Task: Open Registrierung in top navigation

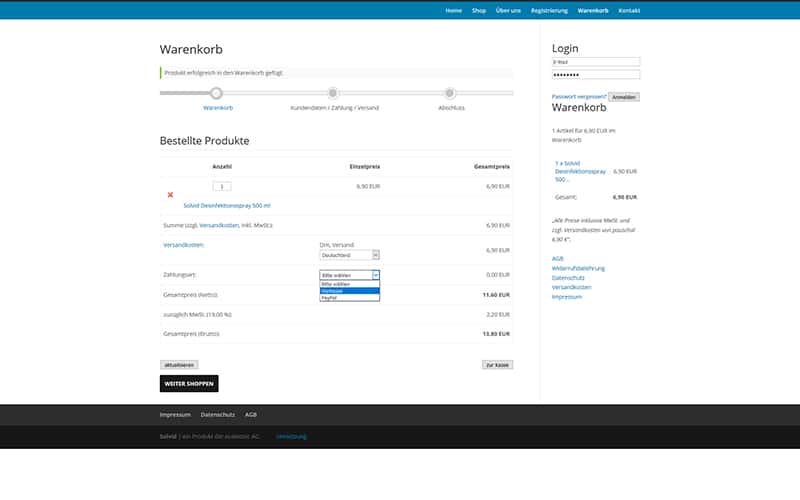Action: [x=549, y=11]
